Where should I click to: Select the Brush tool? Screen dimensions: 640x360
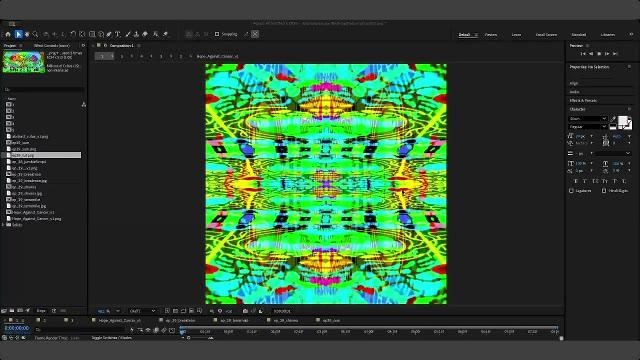[x=127, y=35]
